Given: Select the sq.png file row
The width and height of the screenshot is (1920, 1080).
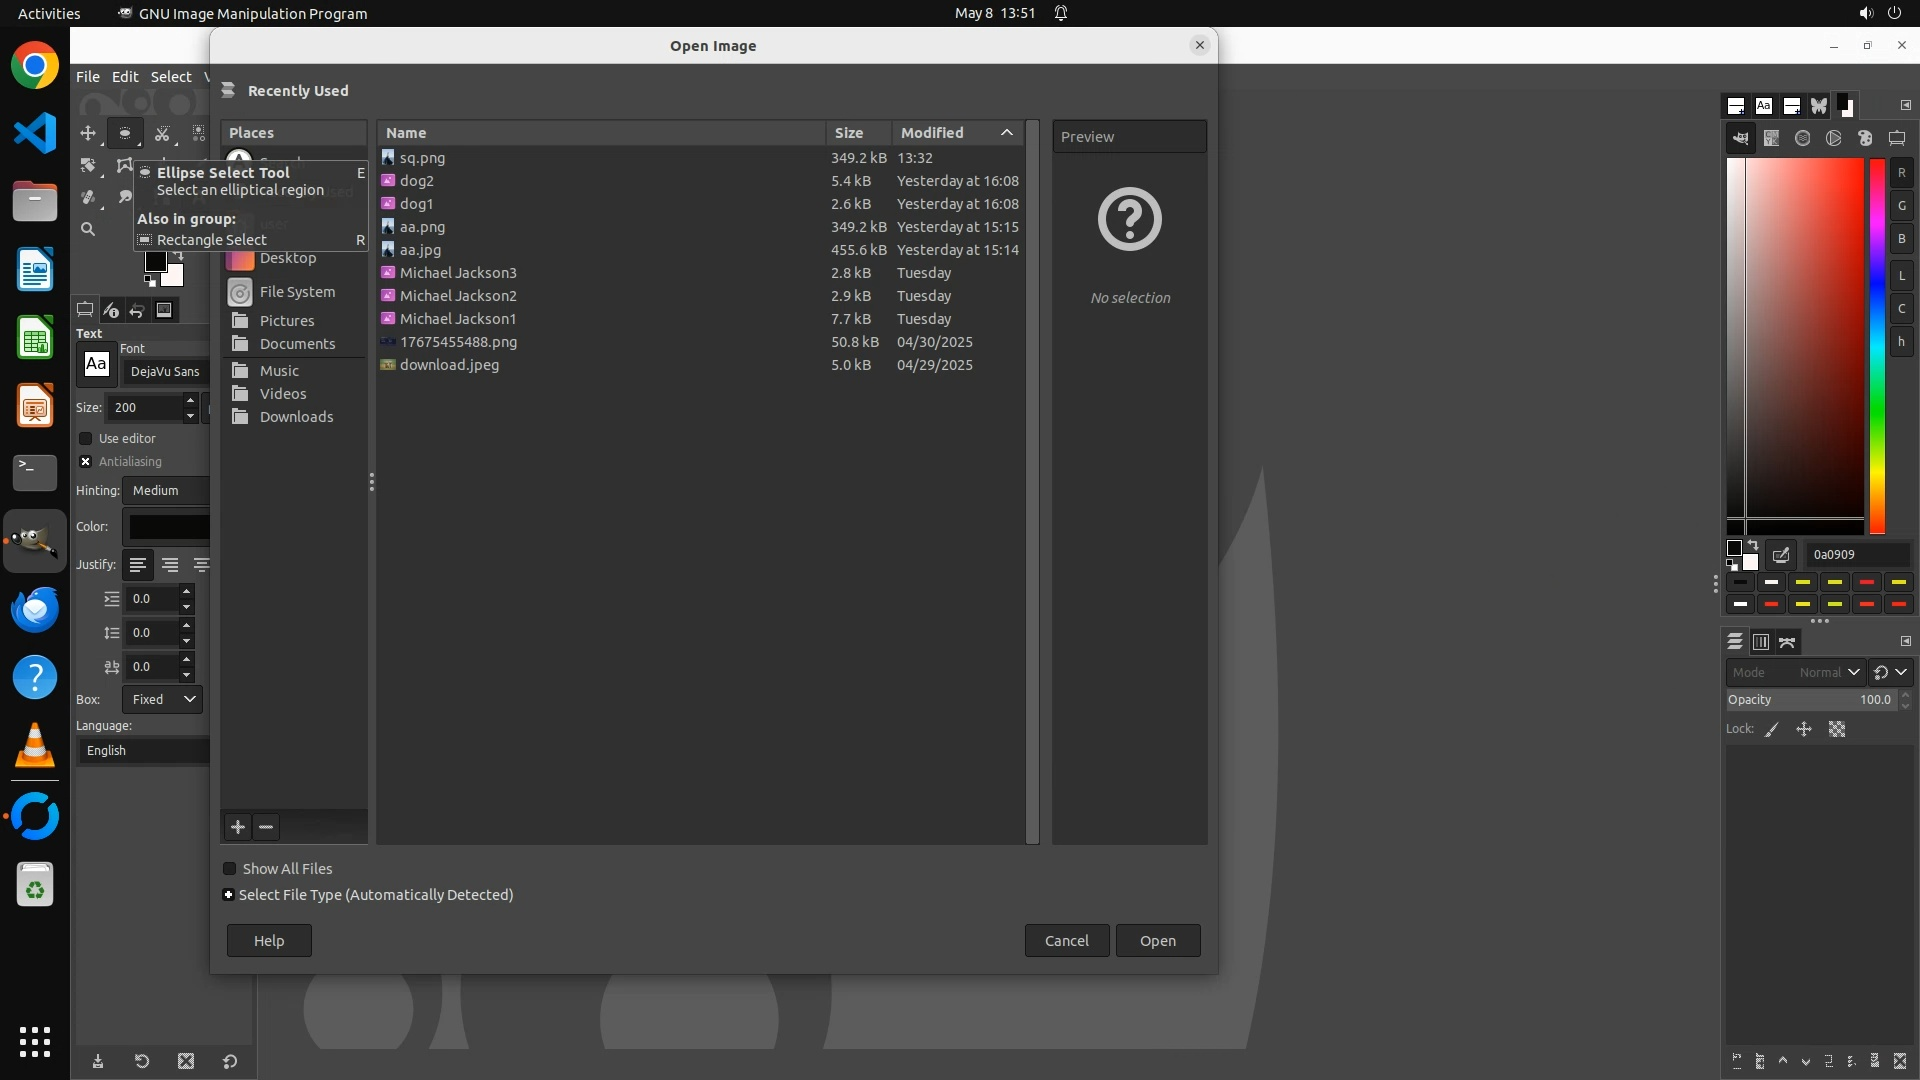Looking at the screenshot, I should (600, 158).
